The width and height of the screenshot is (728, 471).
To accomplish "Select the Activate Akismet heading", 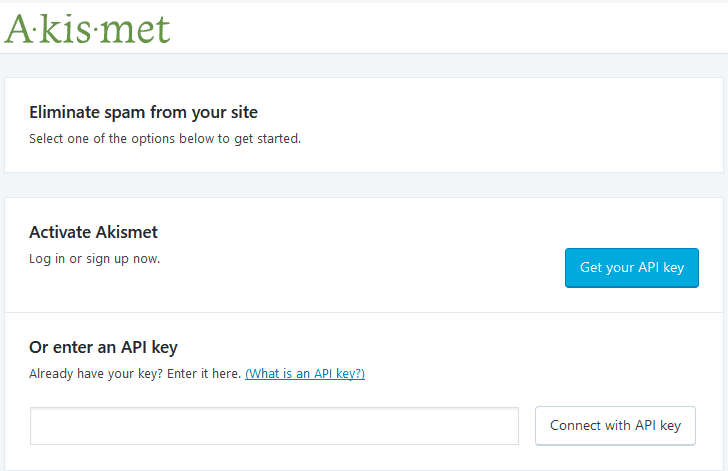I will 93,232.
